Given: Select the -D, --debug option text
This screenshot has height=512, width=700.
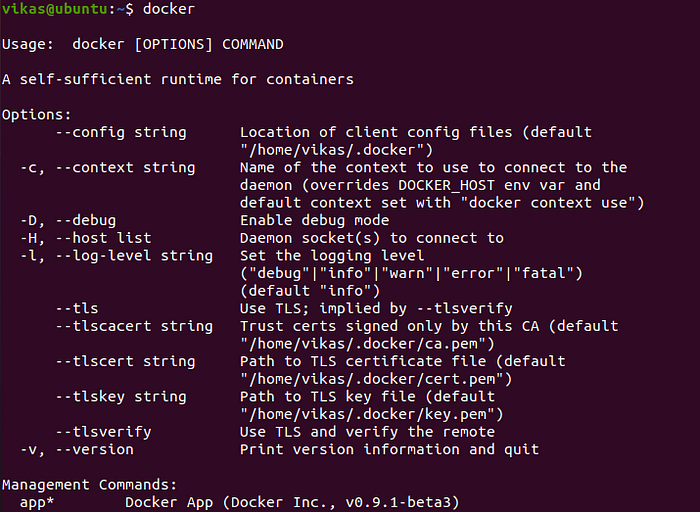Looking at the screenshot, I should pos(68,220).
